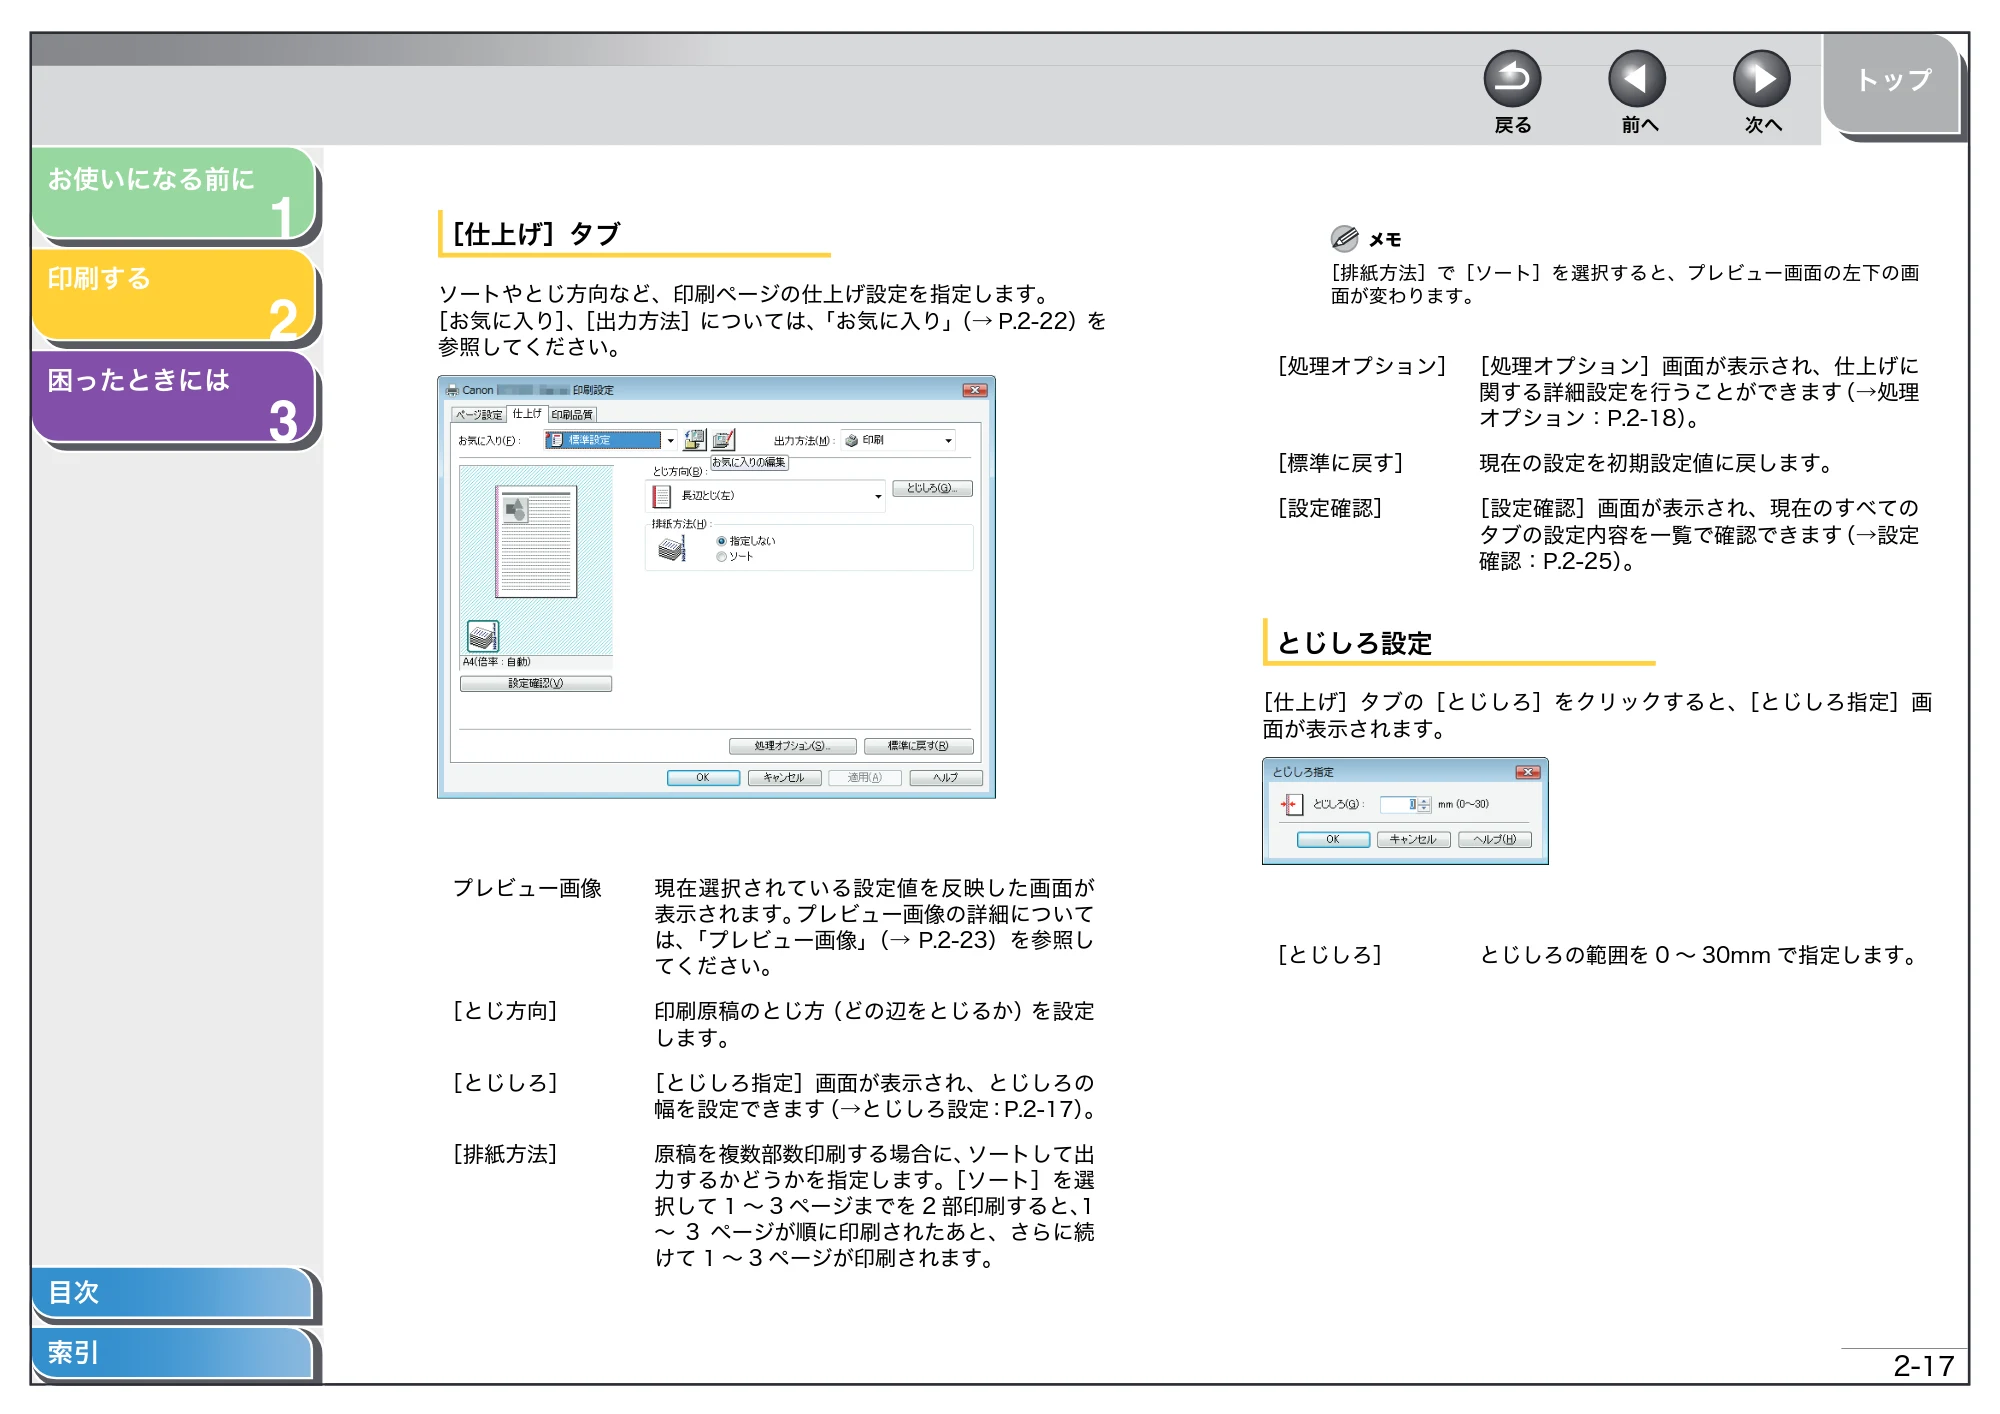The height and width of the screenshot is (1414, 2000).
Task: Click キャンセル in the とじしろ指定 dialog
Action: point(1413,839)
